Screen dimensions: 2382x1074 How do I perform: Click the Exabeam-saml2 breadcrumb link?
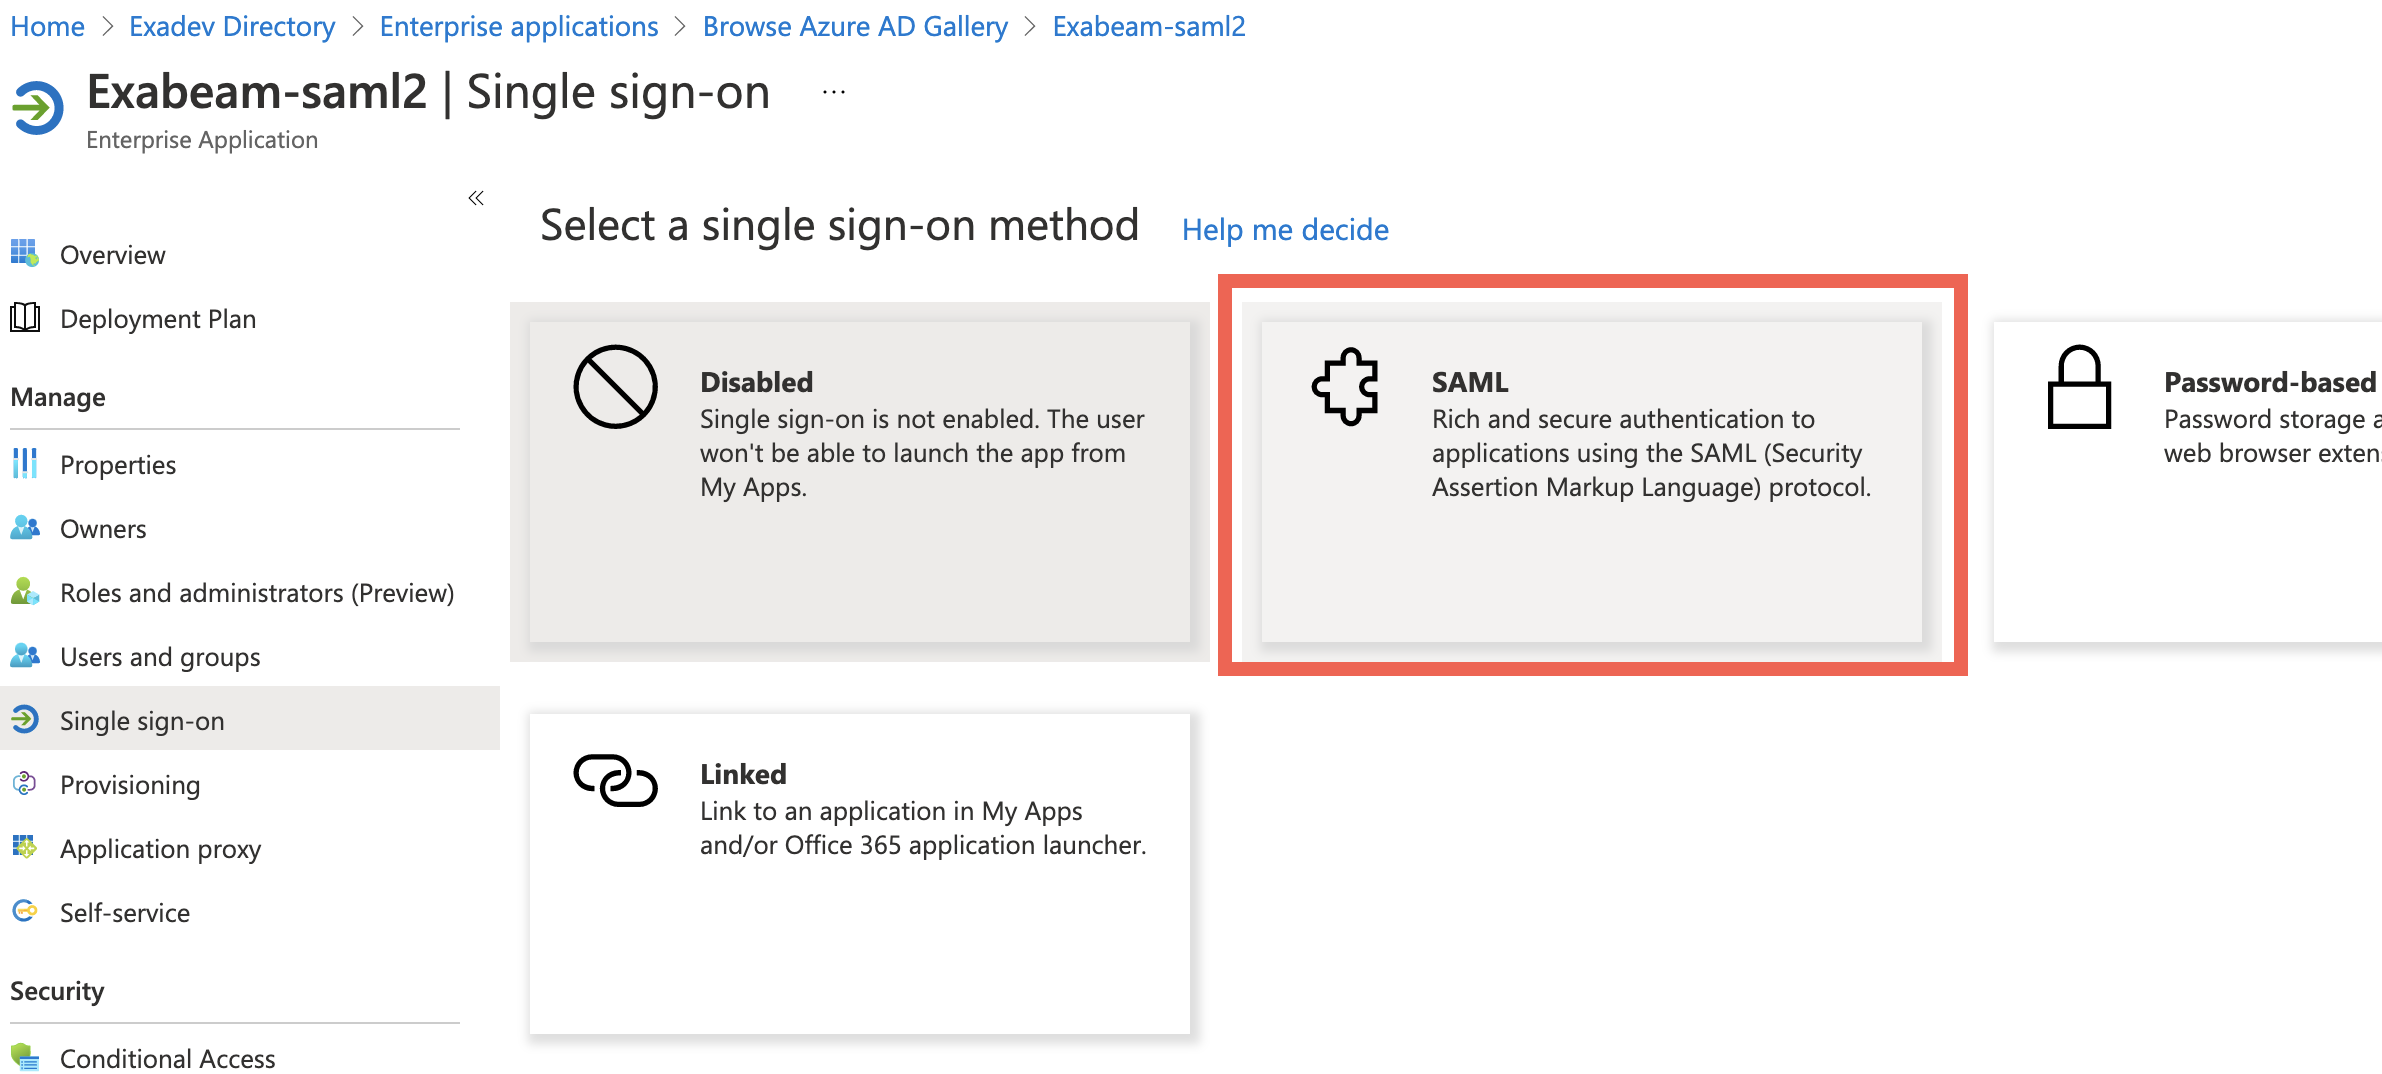[1149, 26]
